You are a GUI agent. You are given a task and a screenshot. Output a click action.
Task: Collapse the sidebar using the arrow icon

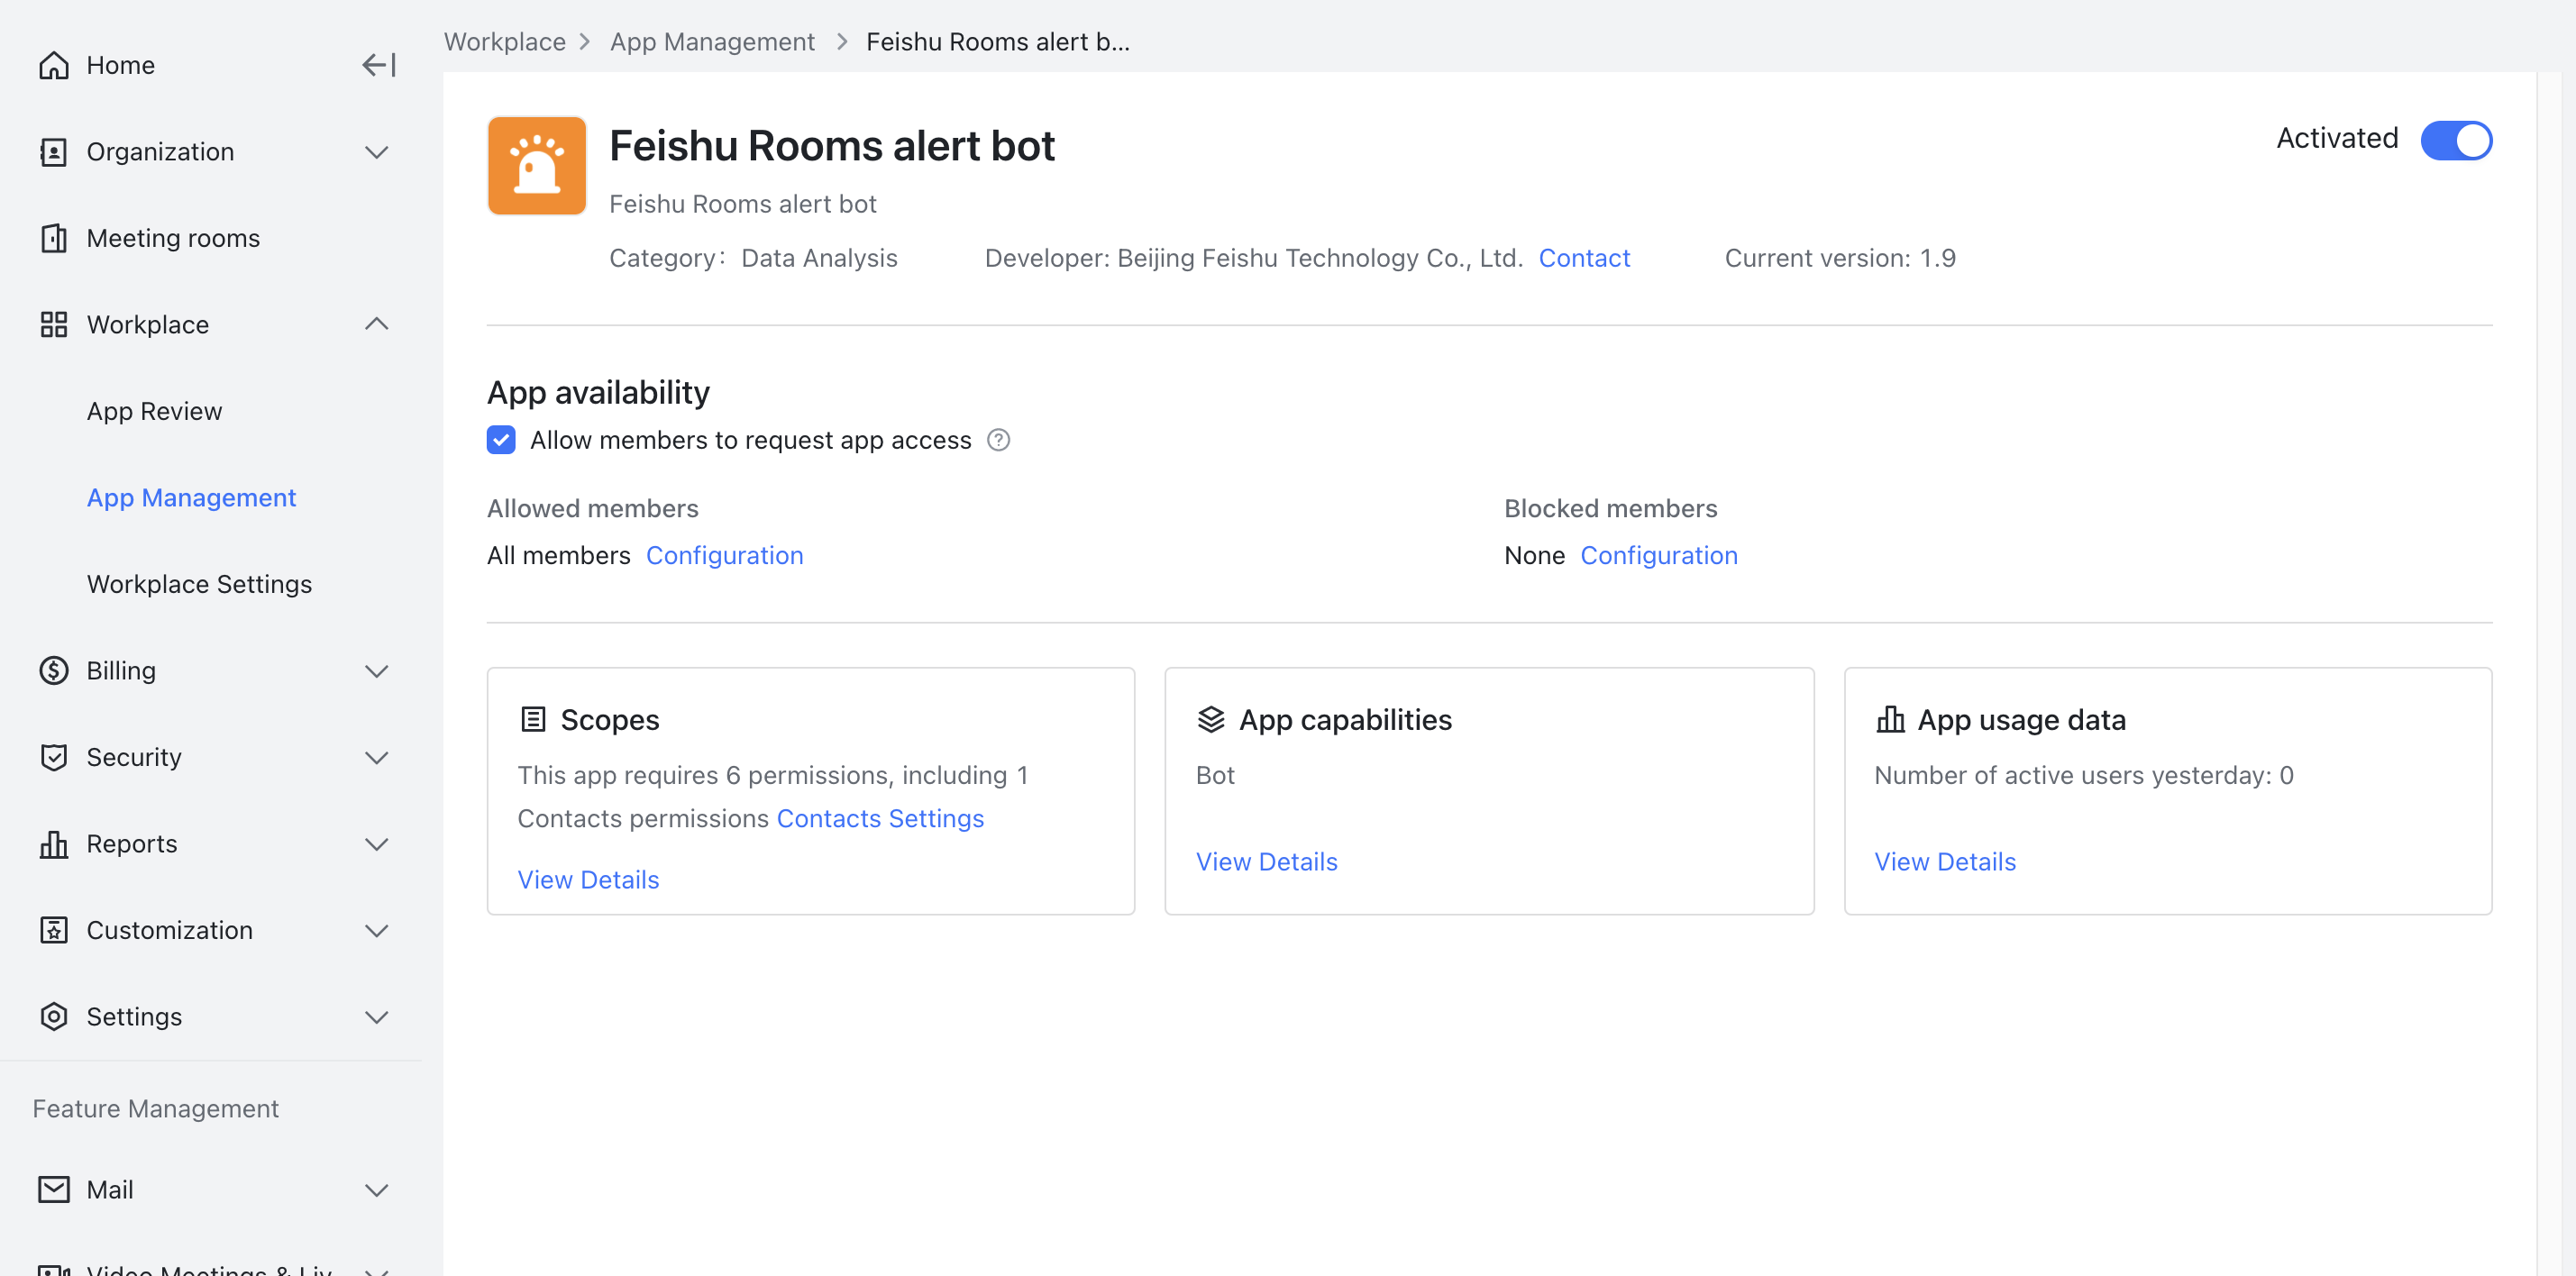tap(377, 65)
